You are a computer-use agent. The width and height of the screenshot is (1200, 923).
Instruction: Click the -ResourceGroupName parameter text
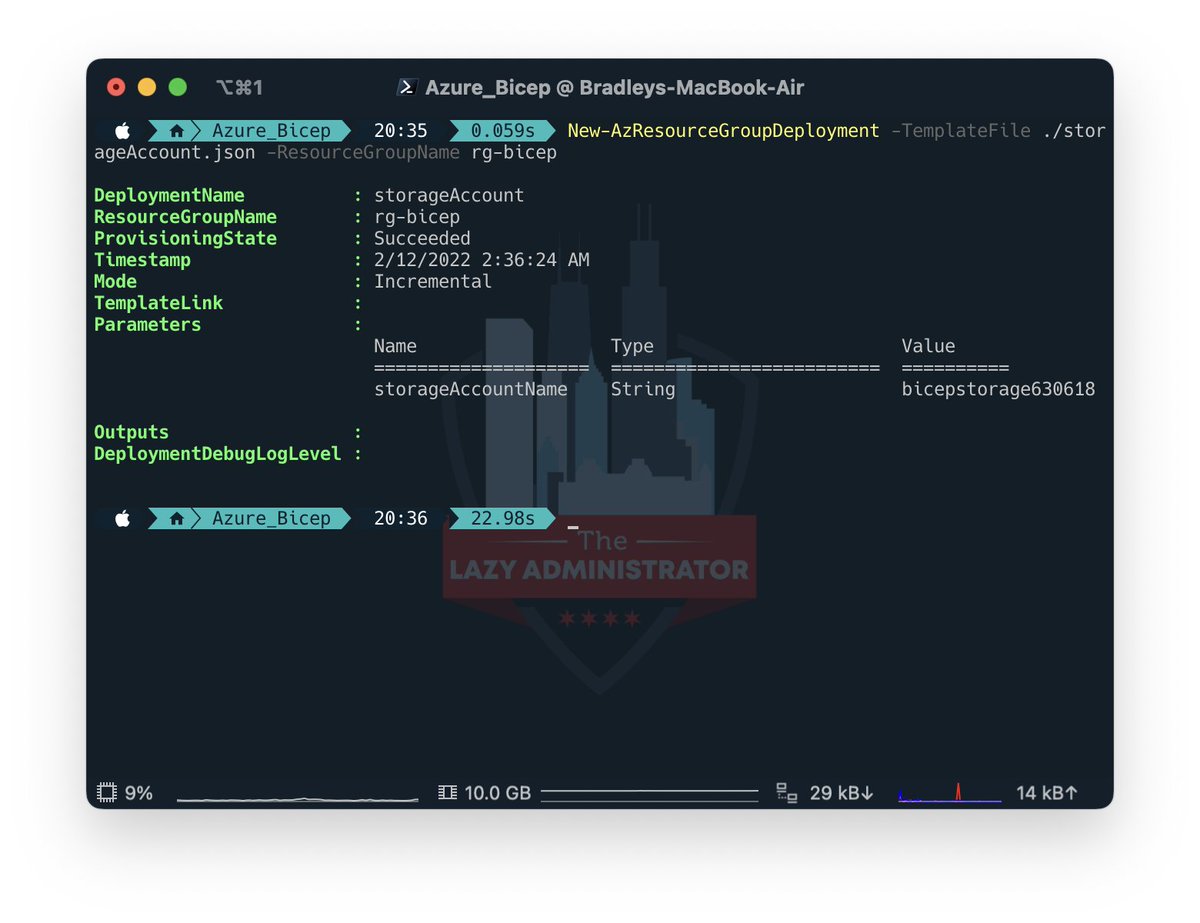tap(363, 153)
